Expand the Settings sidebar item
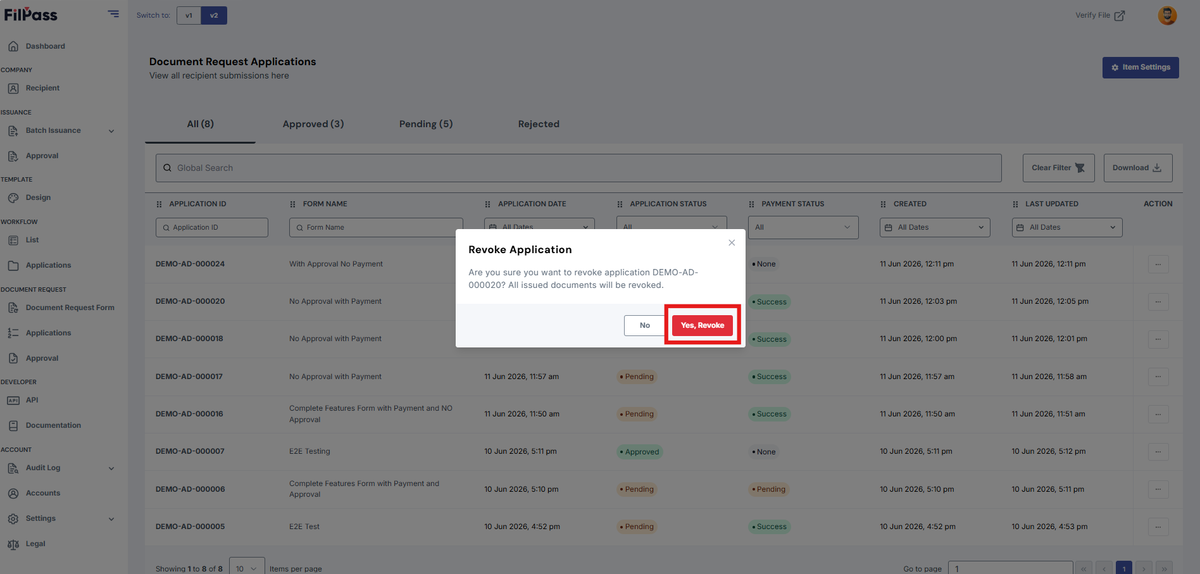Image resolution: width=1200 pixels, height=574 pixels. tap(62, 518)
